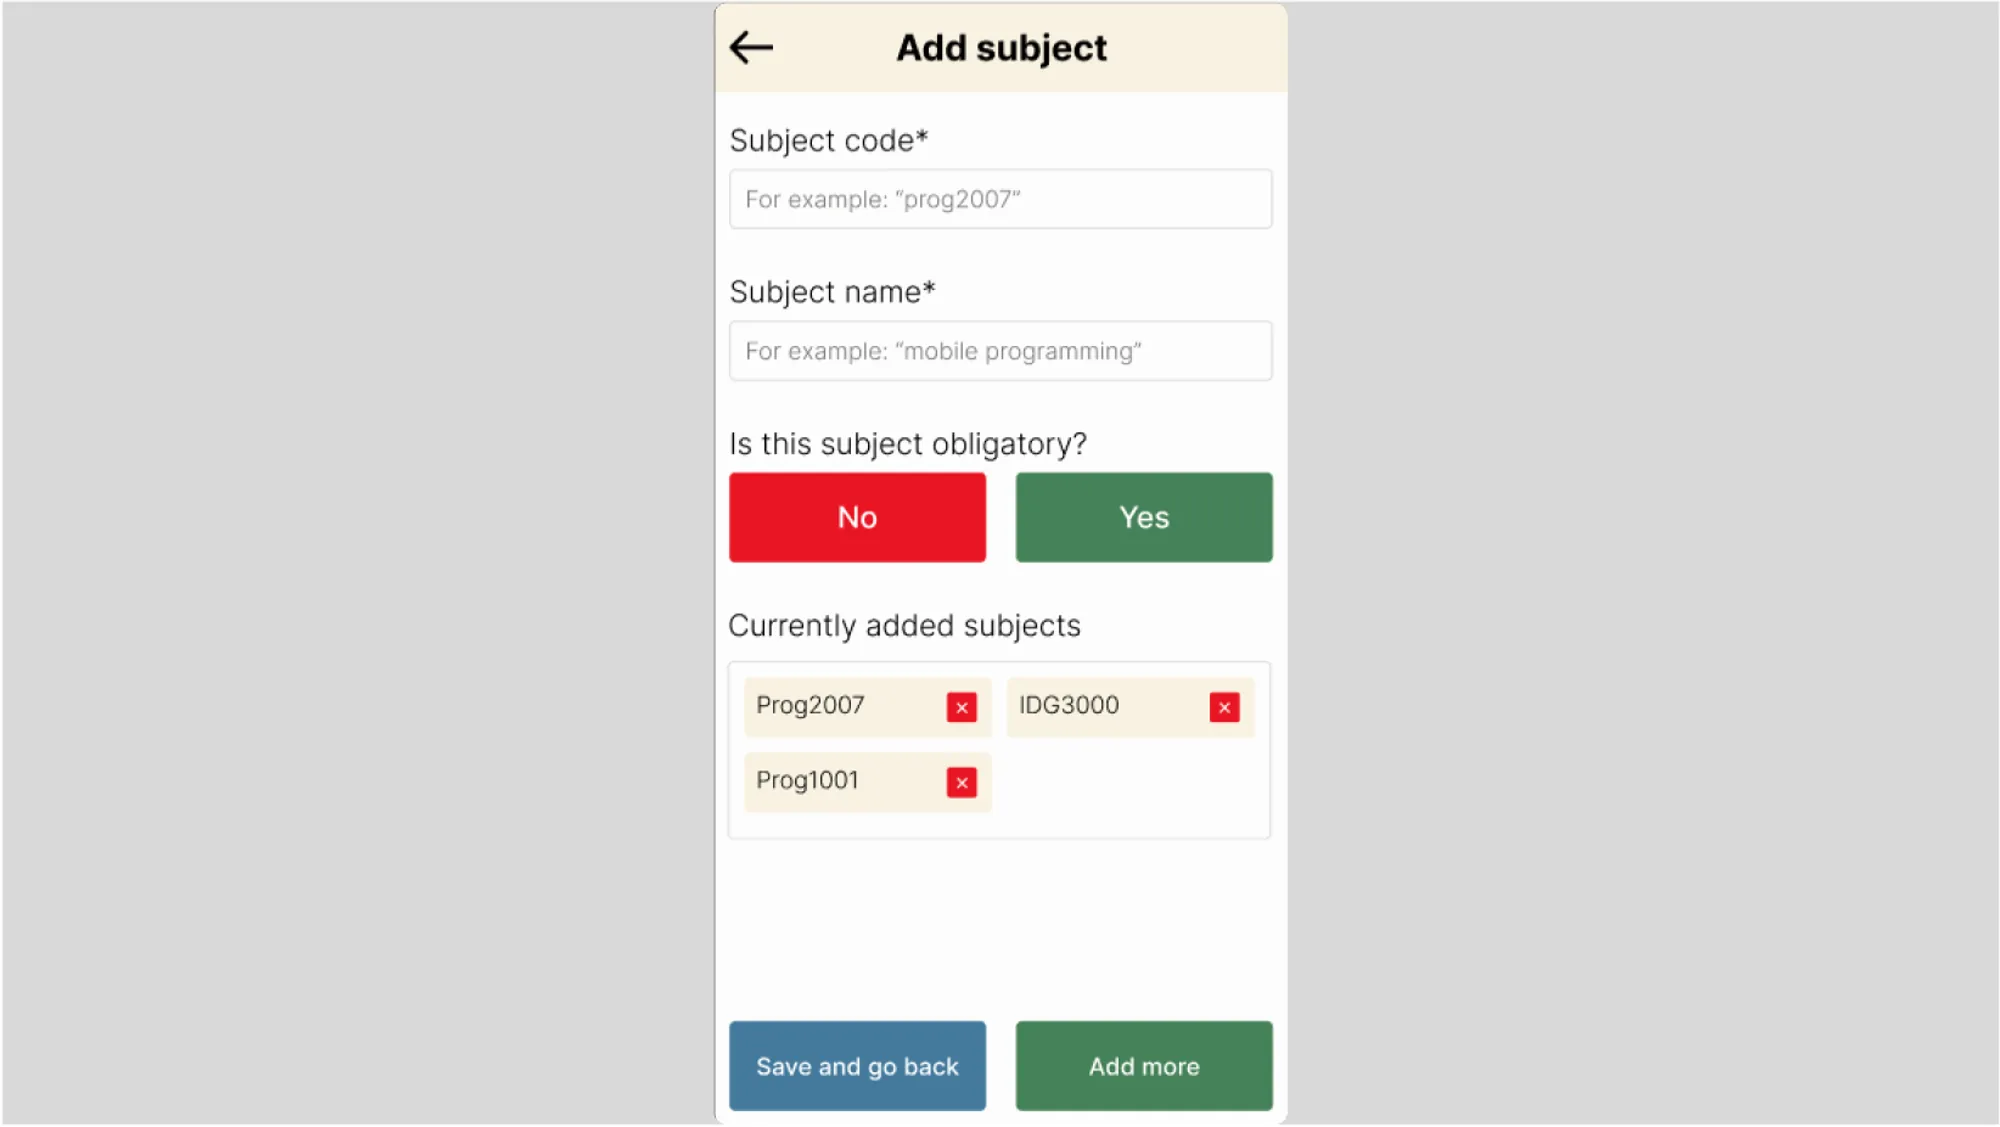Viewport: 2000px width, 1127px height.
Task: Remove the Prog2007 subject with its X
Action: pos(961,707)
